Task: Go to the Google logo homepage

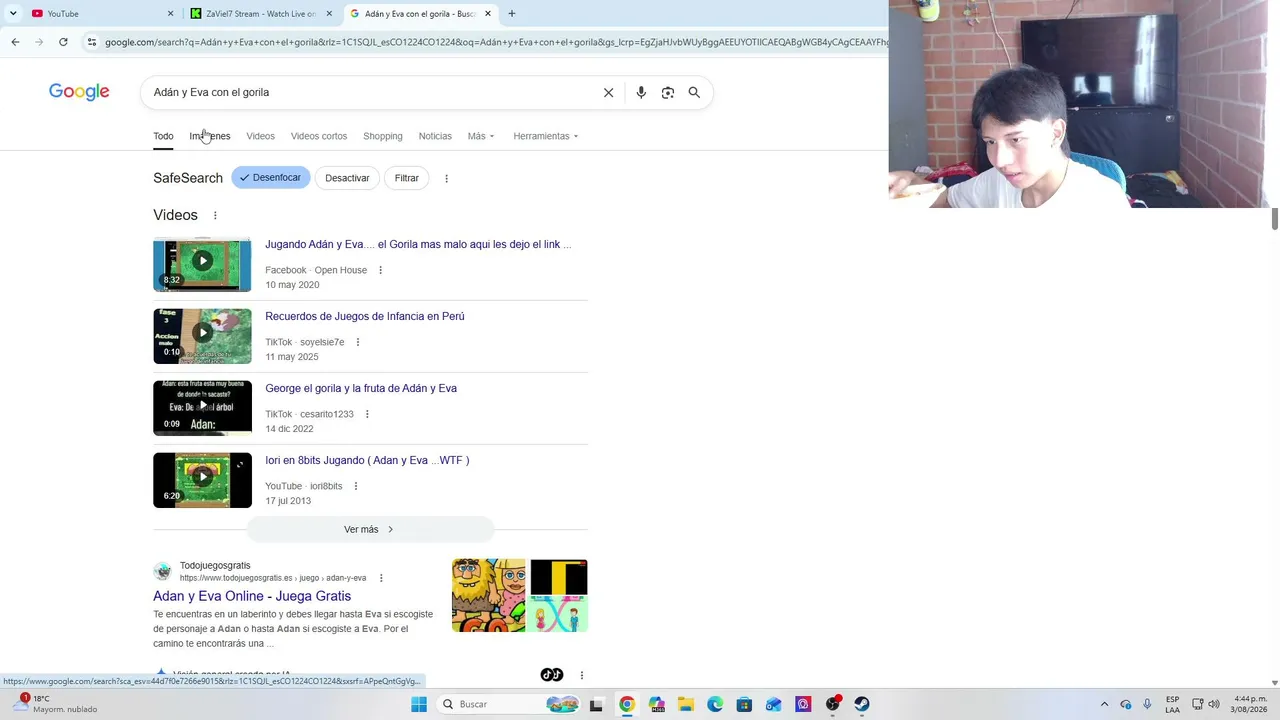Action: [x=79, y=92]
